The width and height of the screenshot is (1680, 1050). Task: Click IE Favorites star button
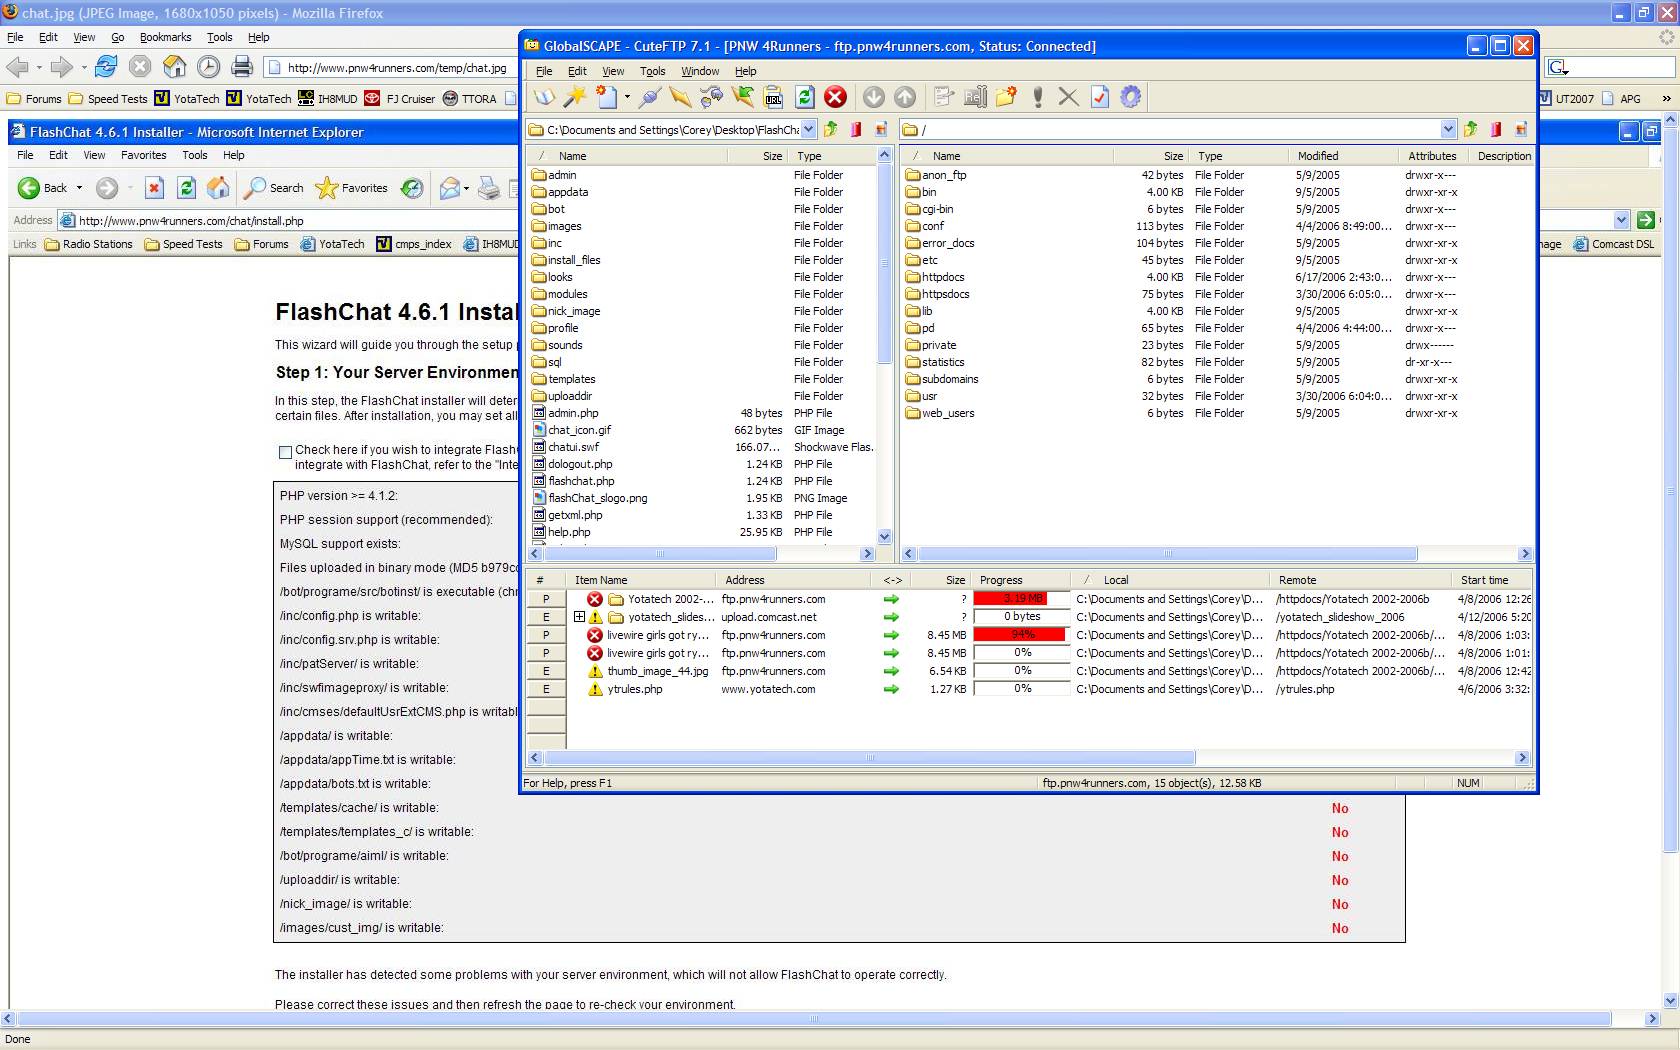[x=351, y=188]
